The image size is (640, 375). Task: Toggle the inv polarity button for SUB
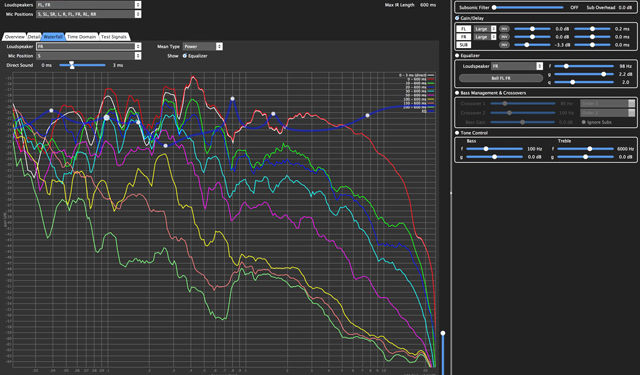point(504,45)
